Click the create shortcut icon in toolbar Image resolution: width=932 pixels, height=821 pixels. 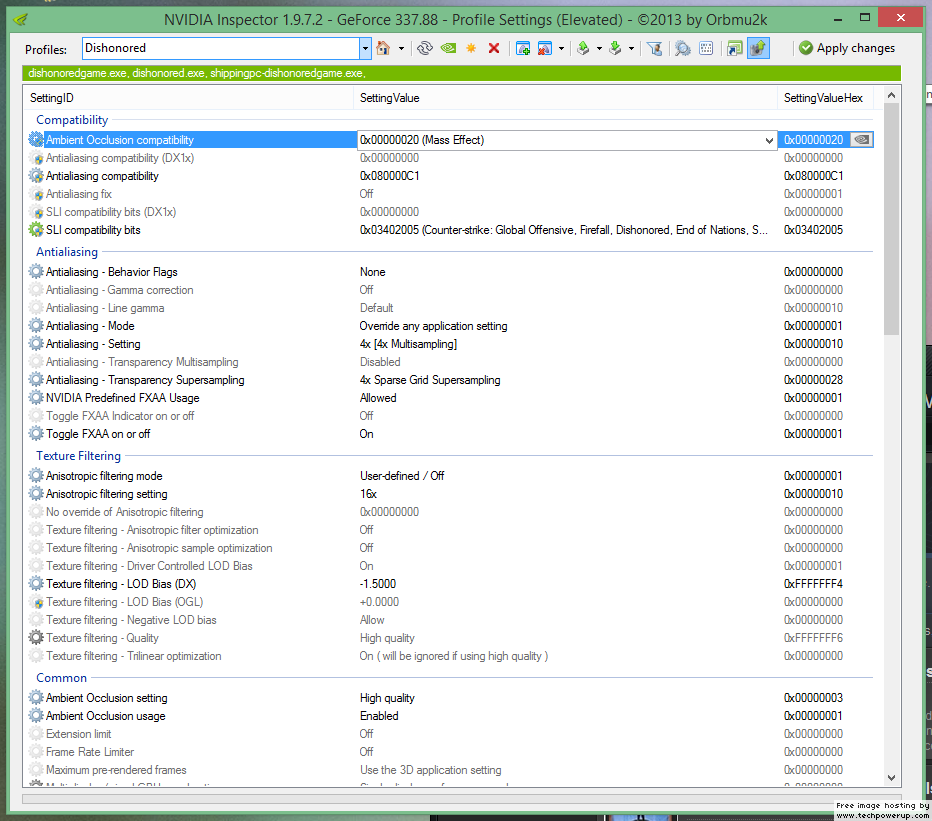735,48
